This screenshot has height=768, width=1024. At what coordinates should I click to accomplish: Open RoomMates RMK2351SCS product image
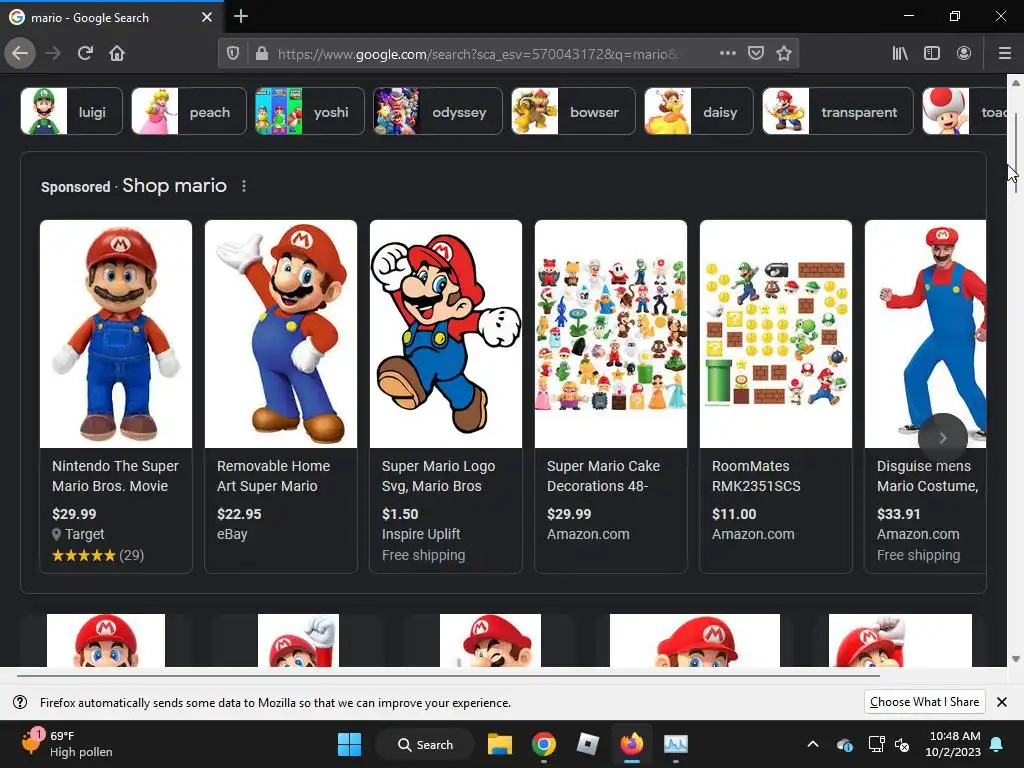click(x=776, y=334)
